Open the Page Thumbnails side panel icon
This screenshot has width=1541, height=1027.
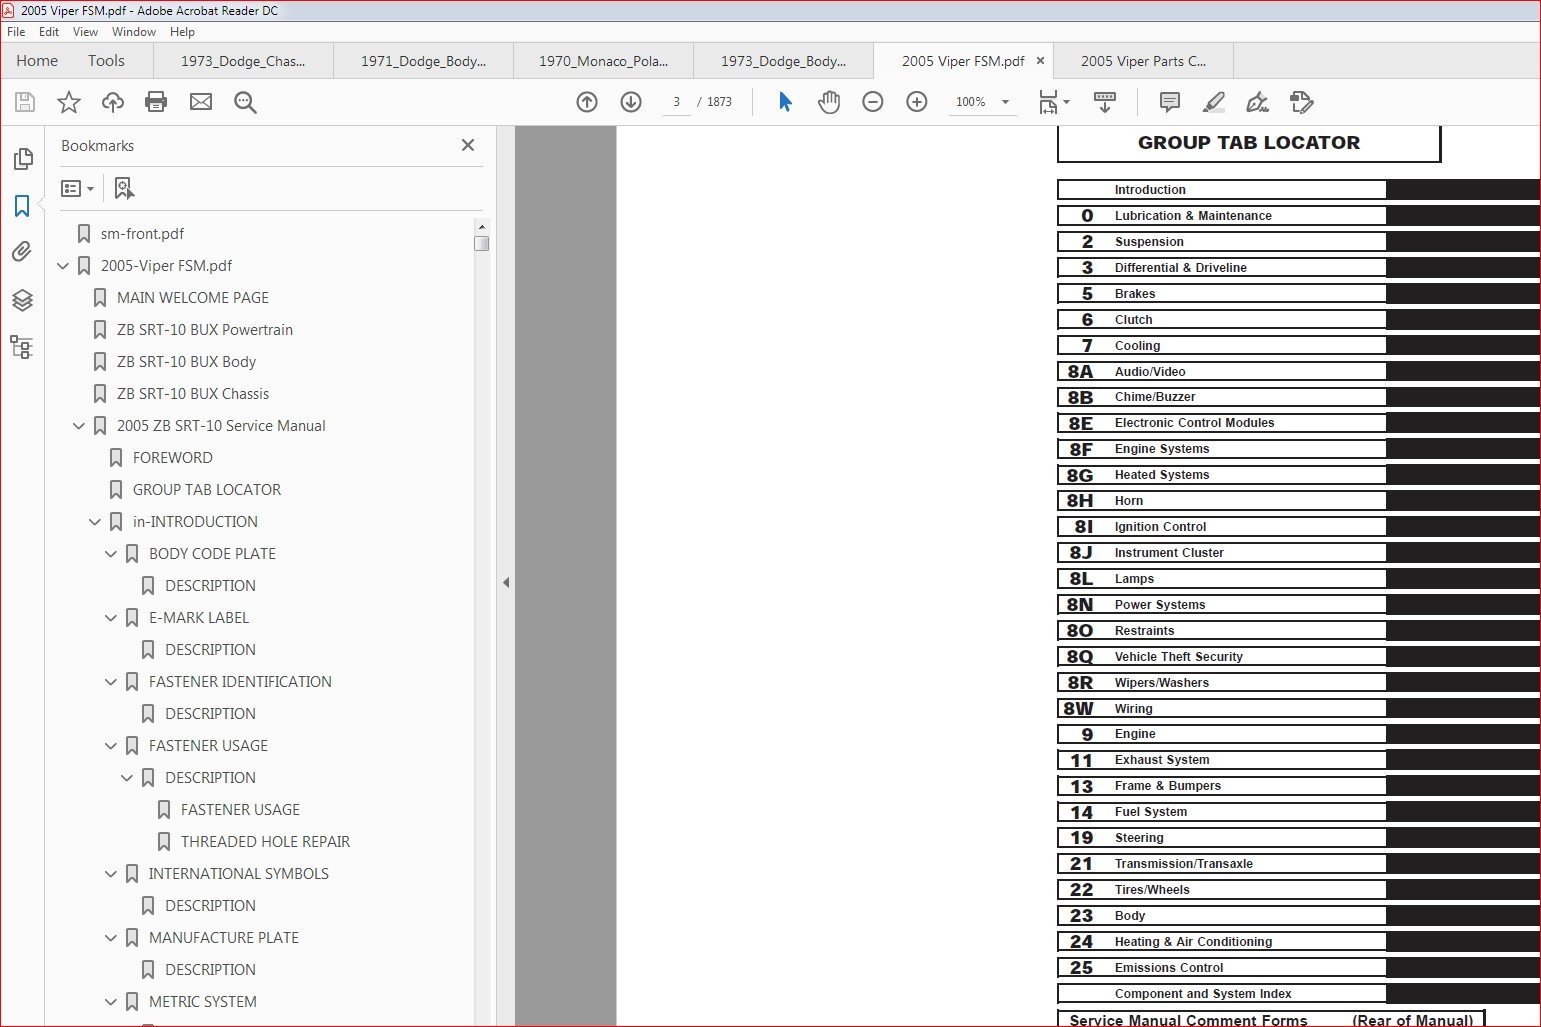coord(22,159)
